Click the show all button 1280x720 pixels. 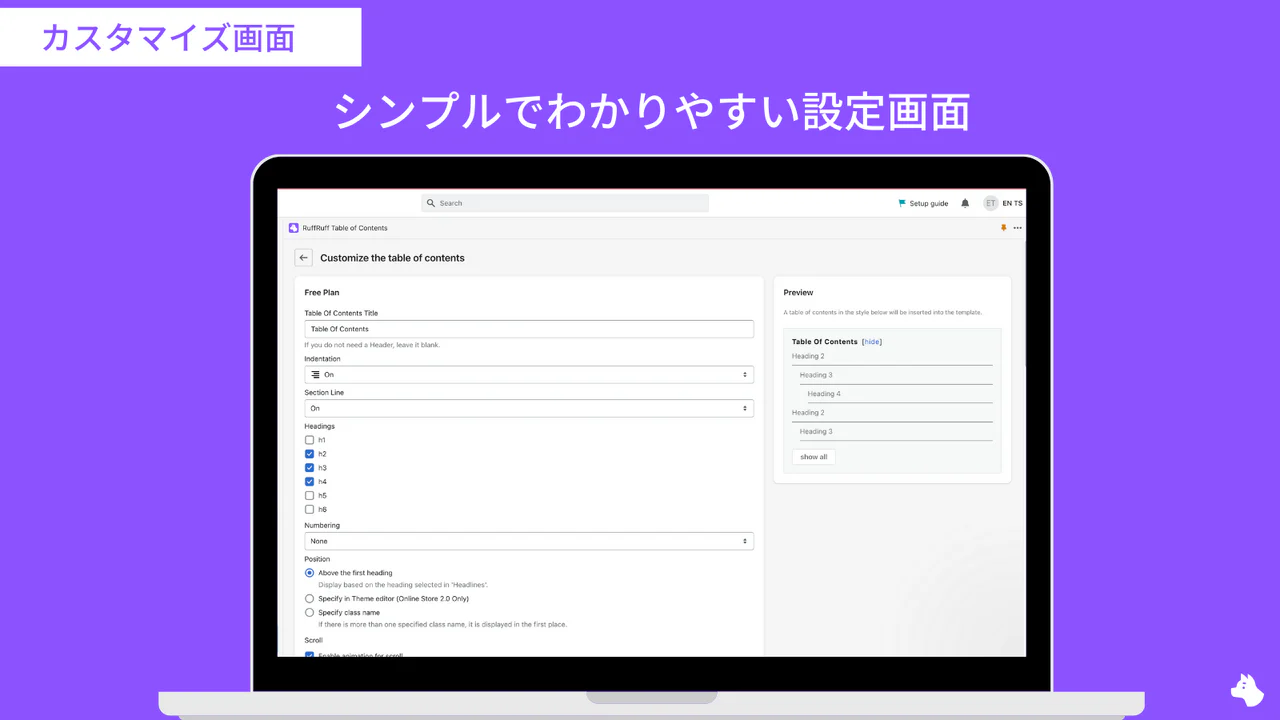(814, 457)
